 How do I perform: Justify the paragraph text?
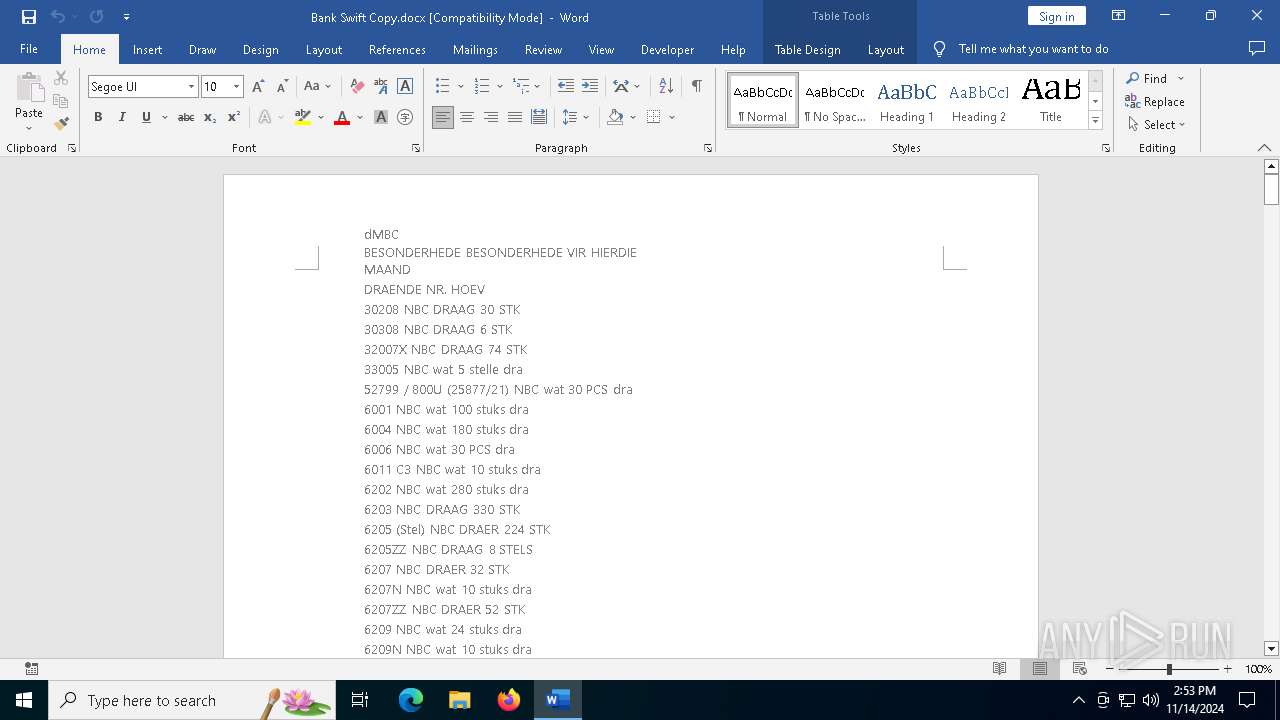pyautogui.click(x=515, y=117)
